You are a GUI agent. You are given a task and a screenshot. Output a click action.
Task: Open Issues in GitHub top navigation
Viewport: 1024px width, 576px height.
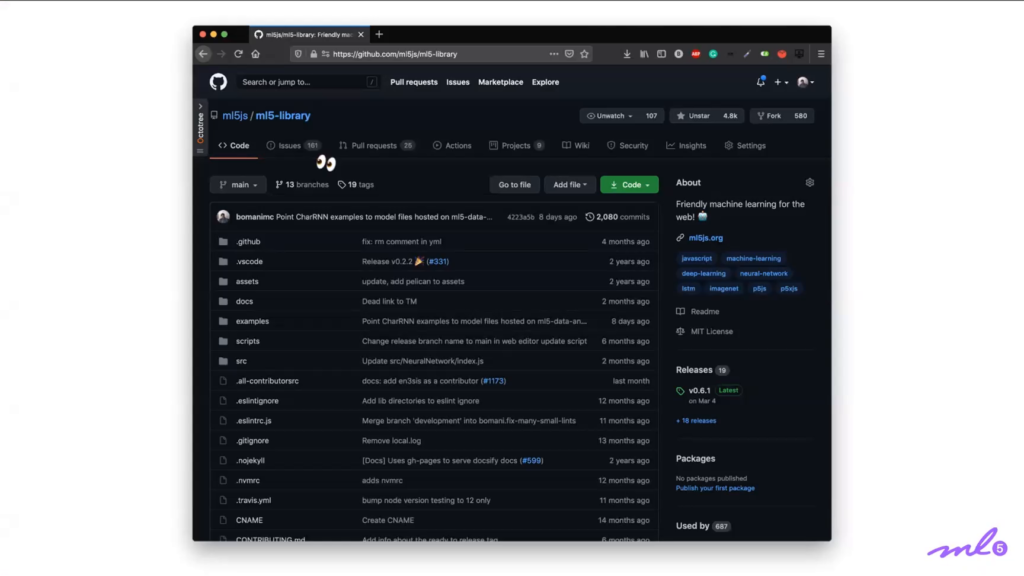pos(458,82)
